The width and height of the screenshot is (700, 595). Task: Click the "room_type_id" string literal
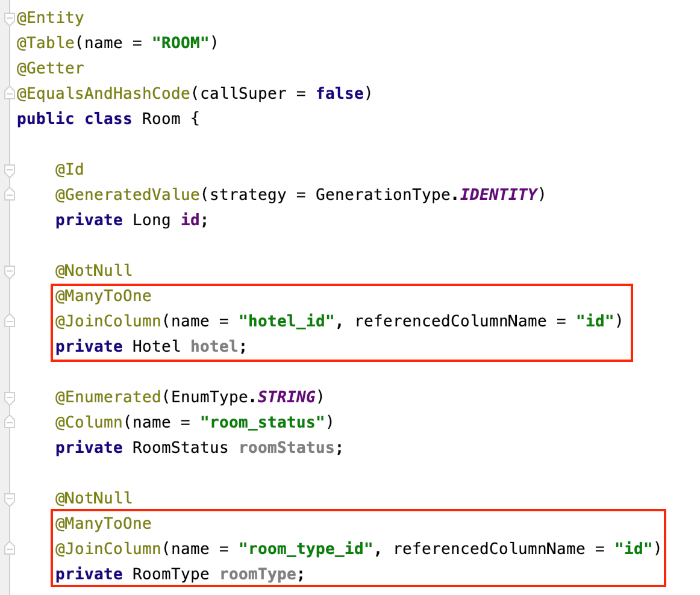click(306, 549)
